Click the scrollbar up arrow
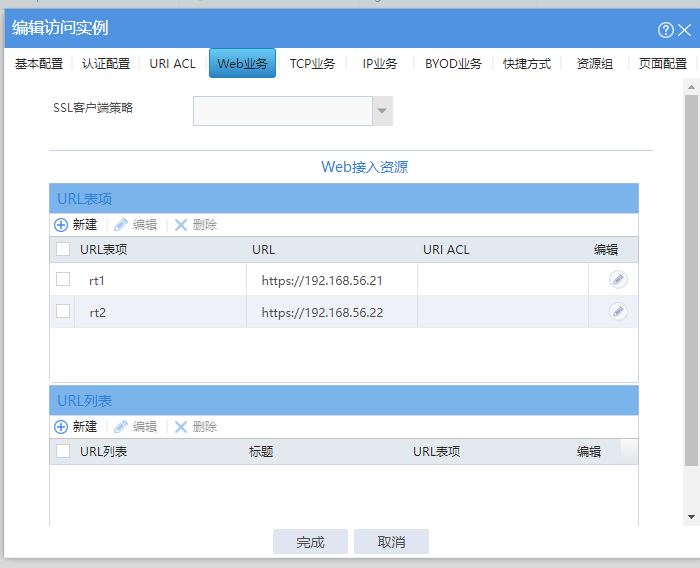The image size is (700, 568). [x=692, y=87]
